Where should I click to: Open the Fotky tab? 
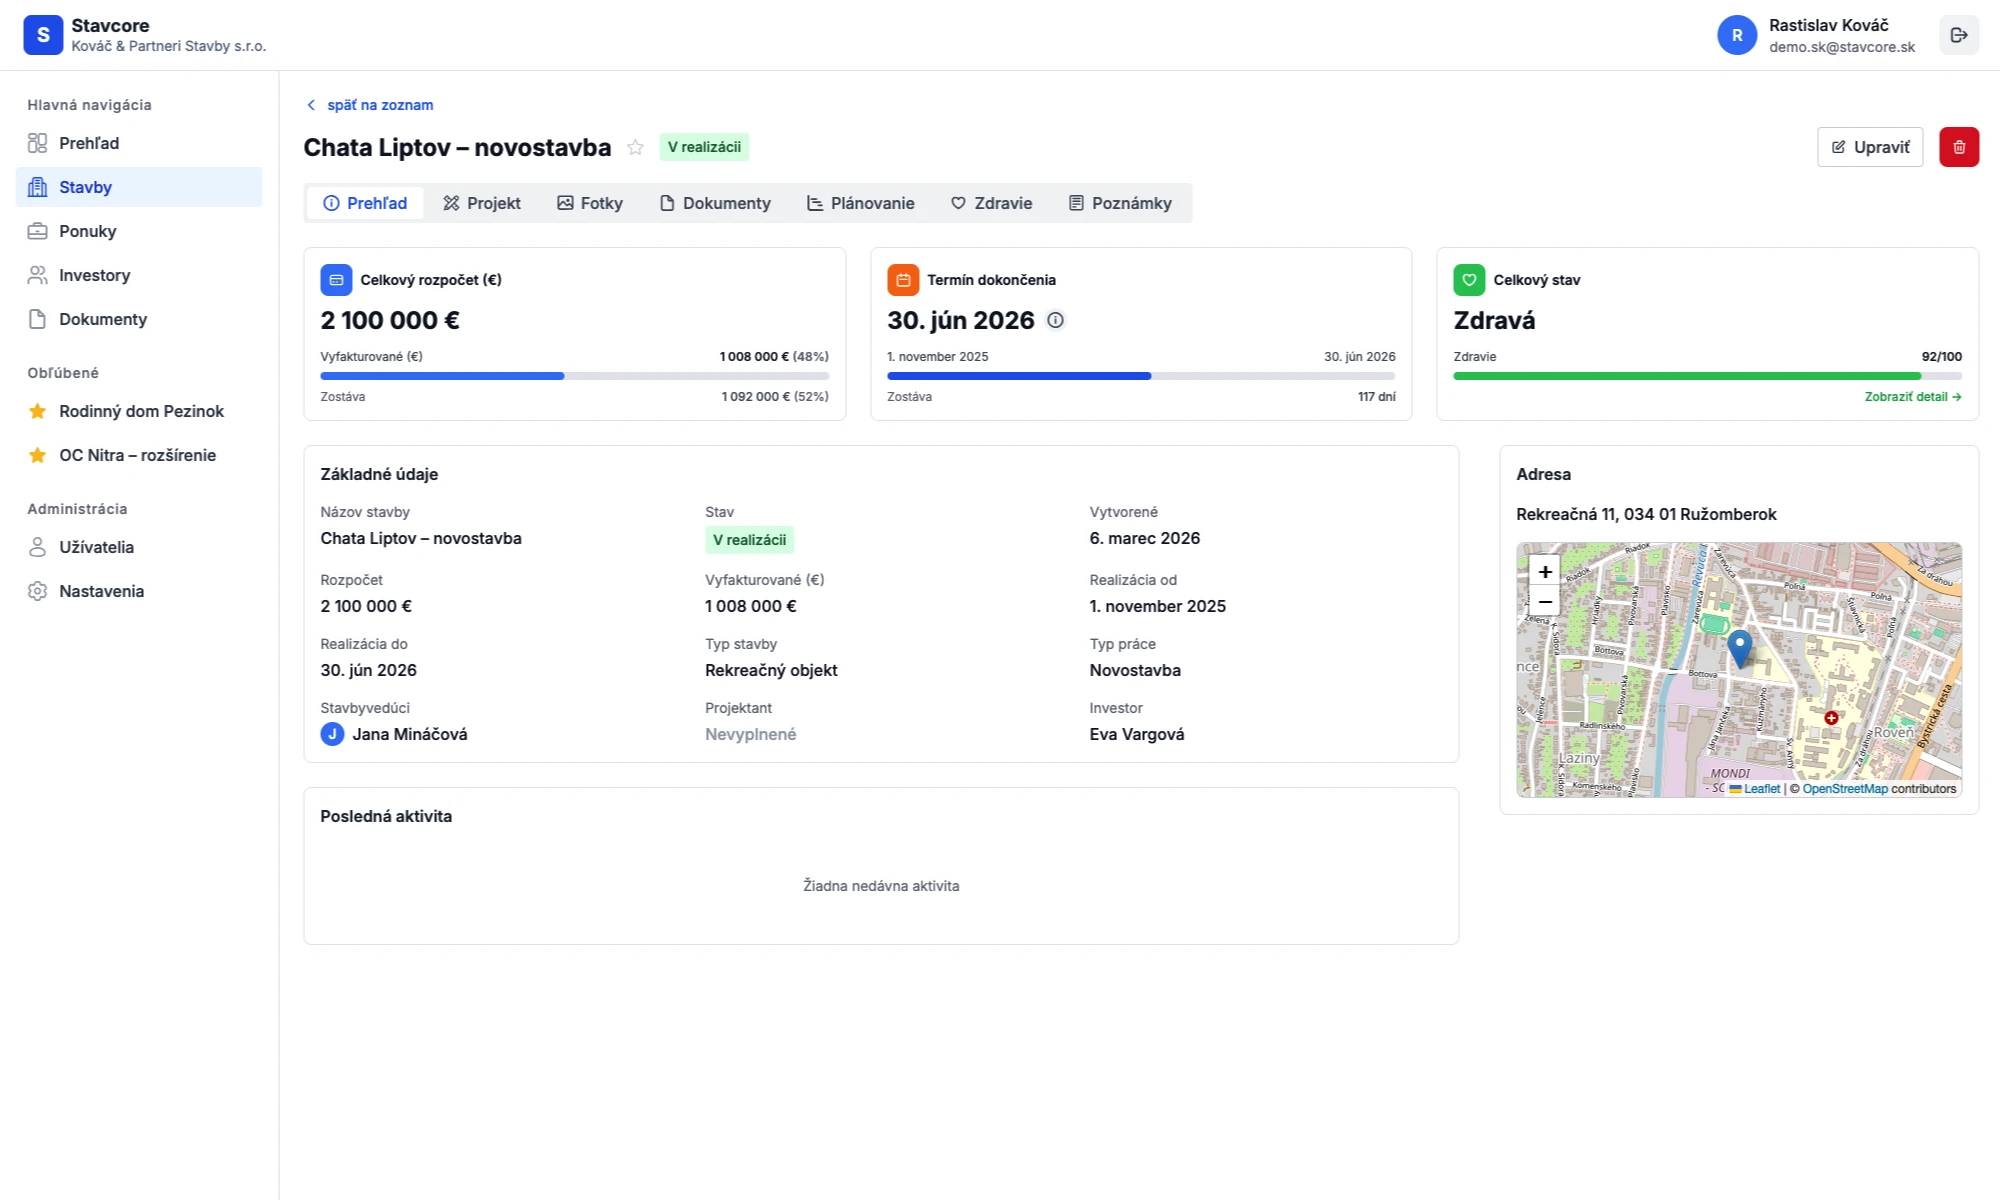point(590,203)
